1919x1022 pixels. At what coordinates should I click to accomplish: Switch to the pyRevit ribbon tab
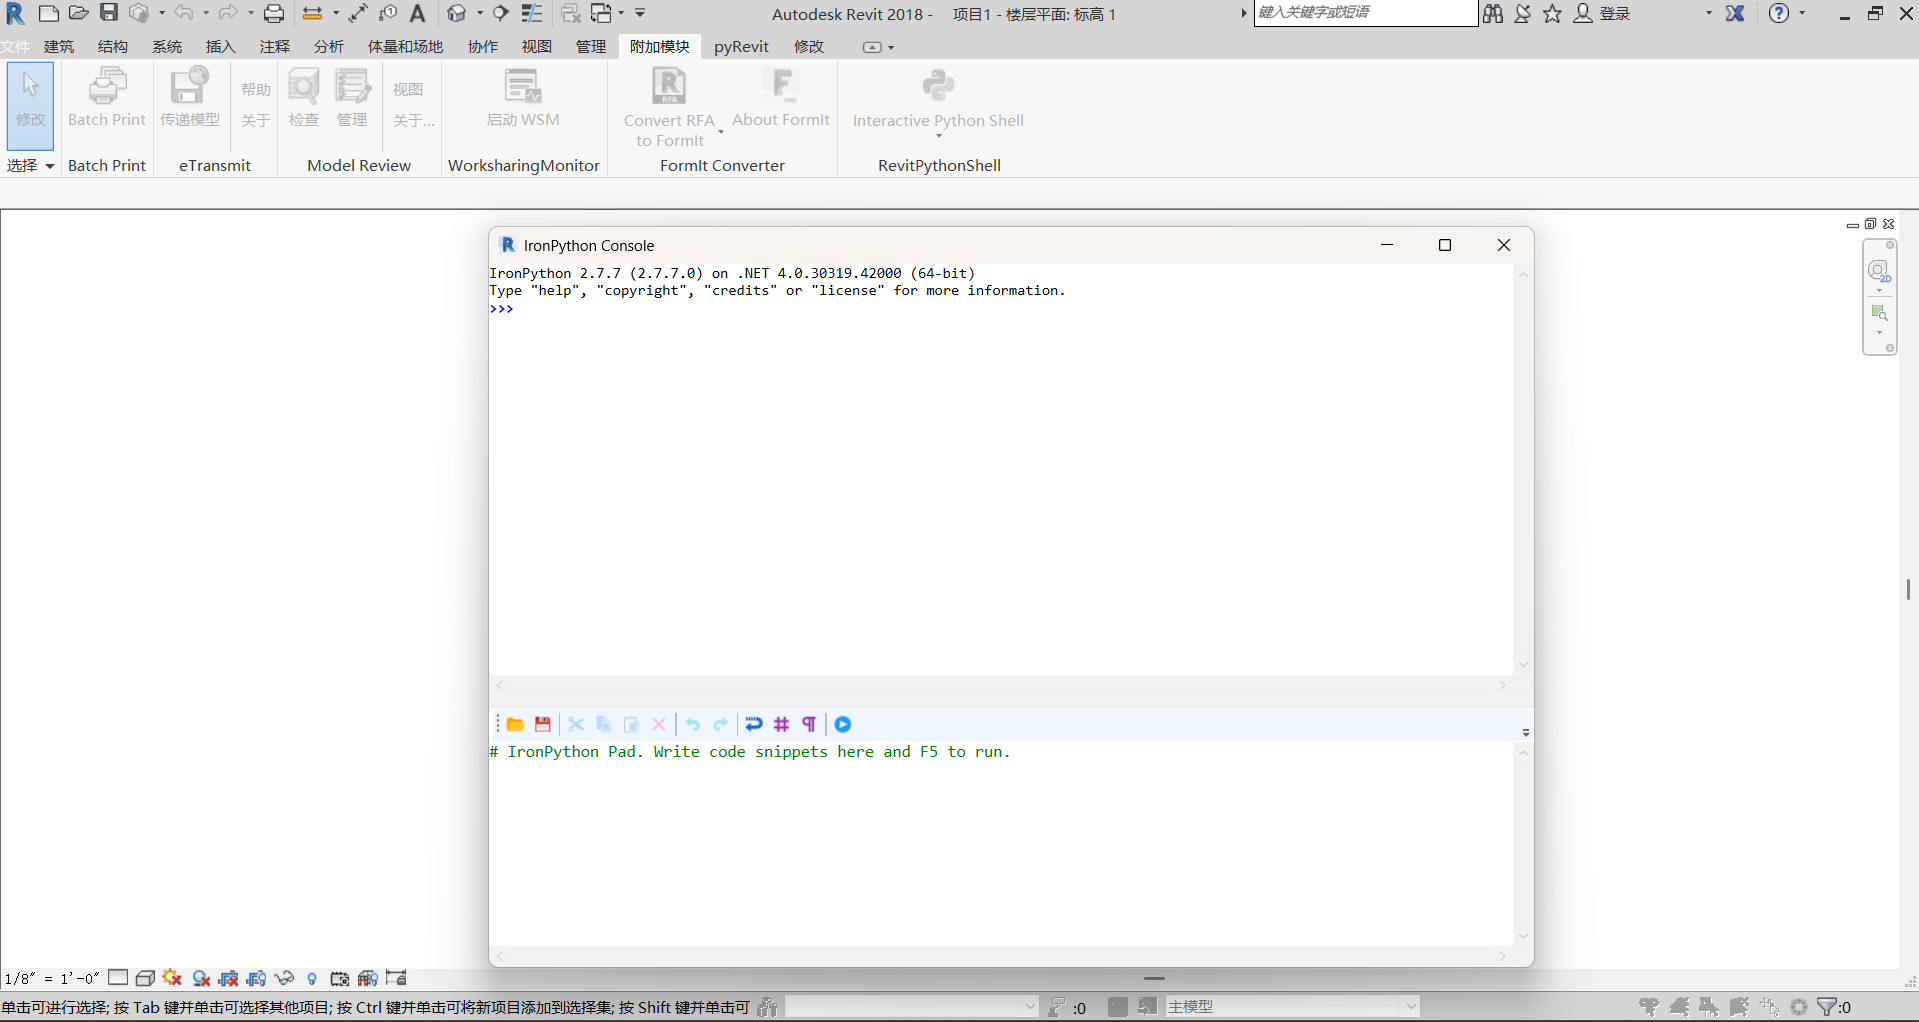pyautogui.click(x=741, y=47)
